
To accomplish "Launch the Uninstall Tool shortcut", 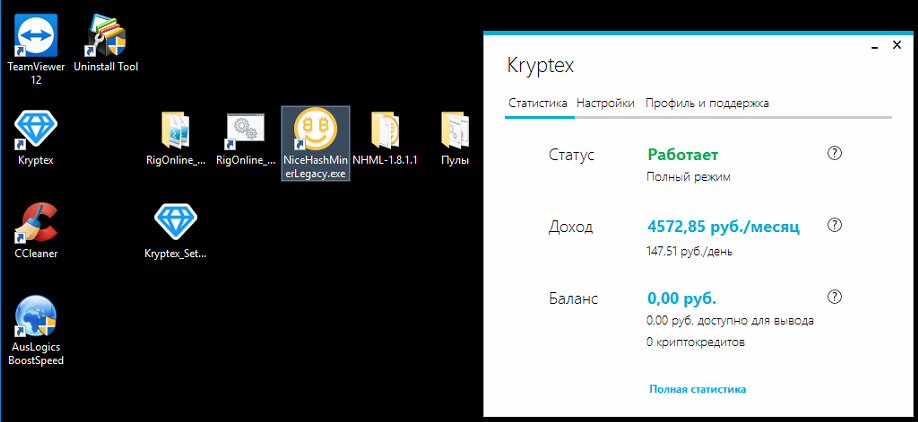I will (x=105, y=42).
